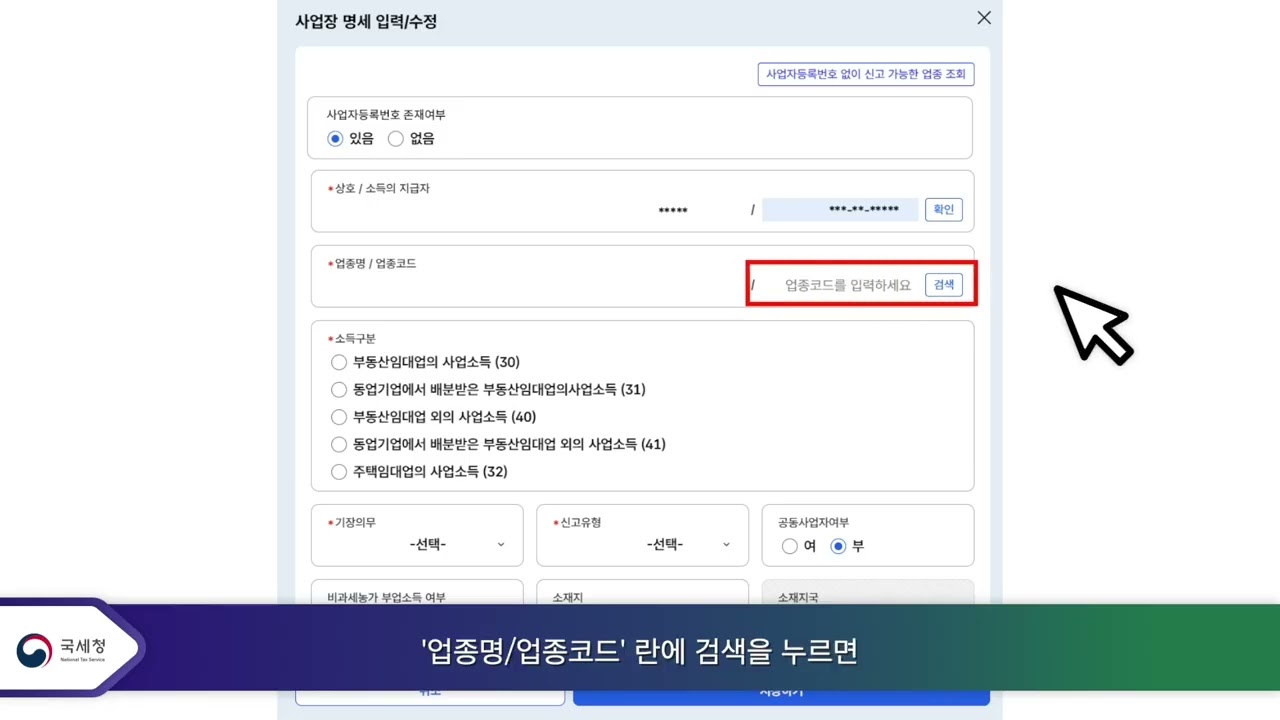Click the 확인 button beside registration number
This screenshot has height=720, width=1280.
[x=943, y=210]
